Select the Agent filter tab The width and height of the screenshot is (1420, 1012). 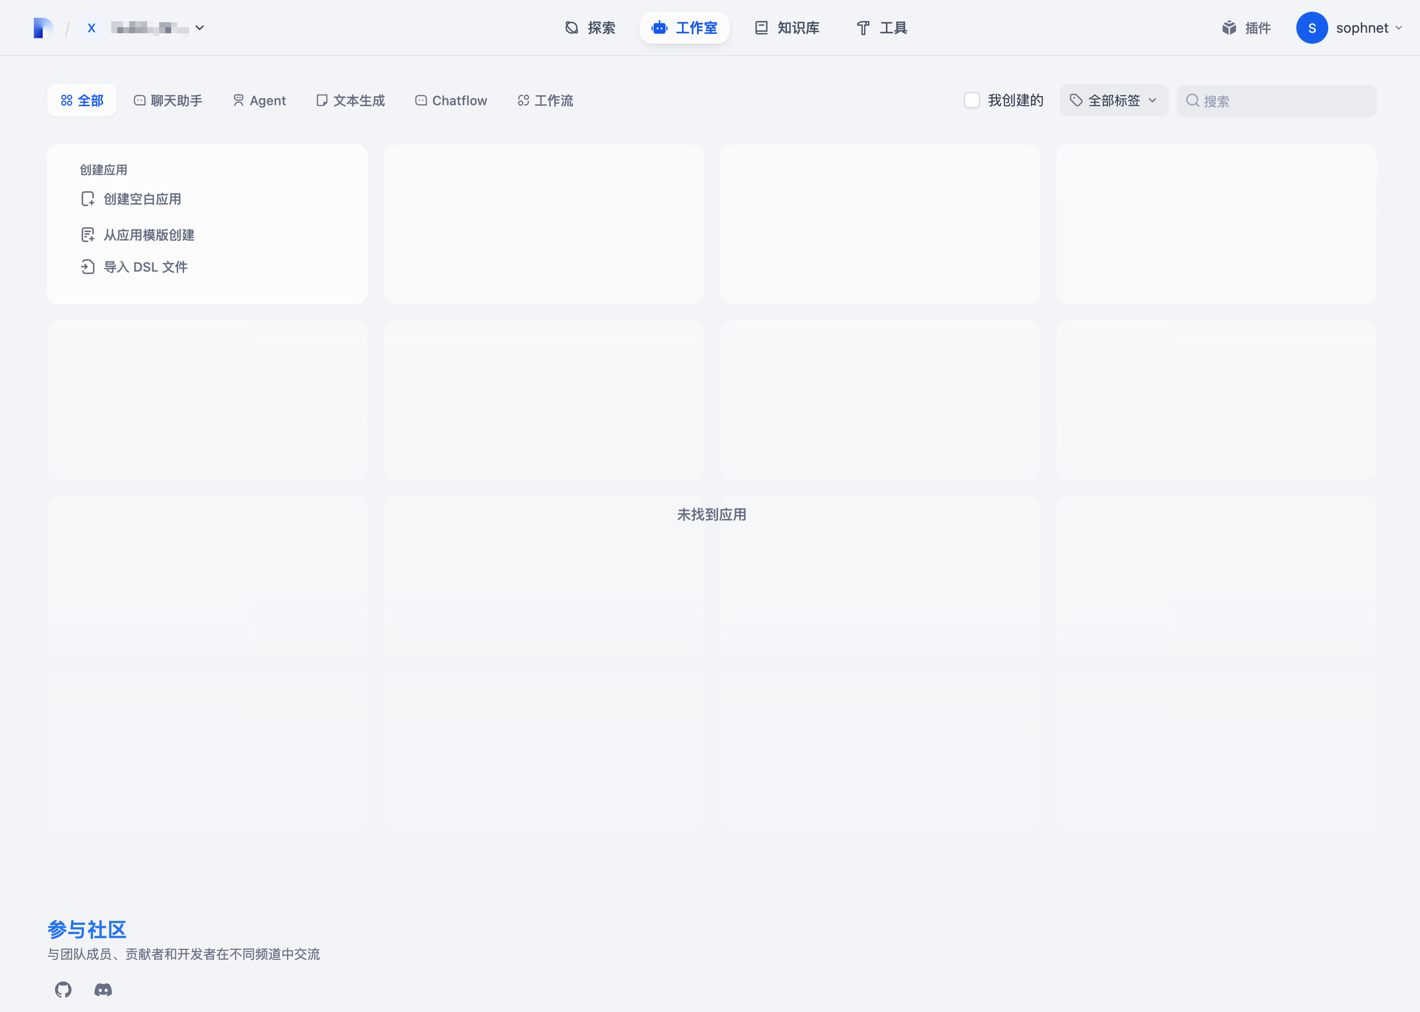point(259,100)
